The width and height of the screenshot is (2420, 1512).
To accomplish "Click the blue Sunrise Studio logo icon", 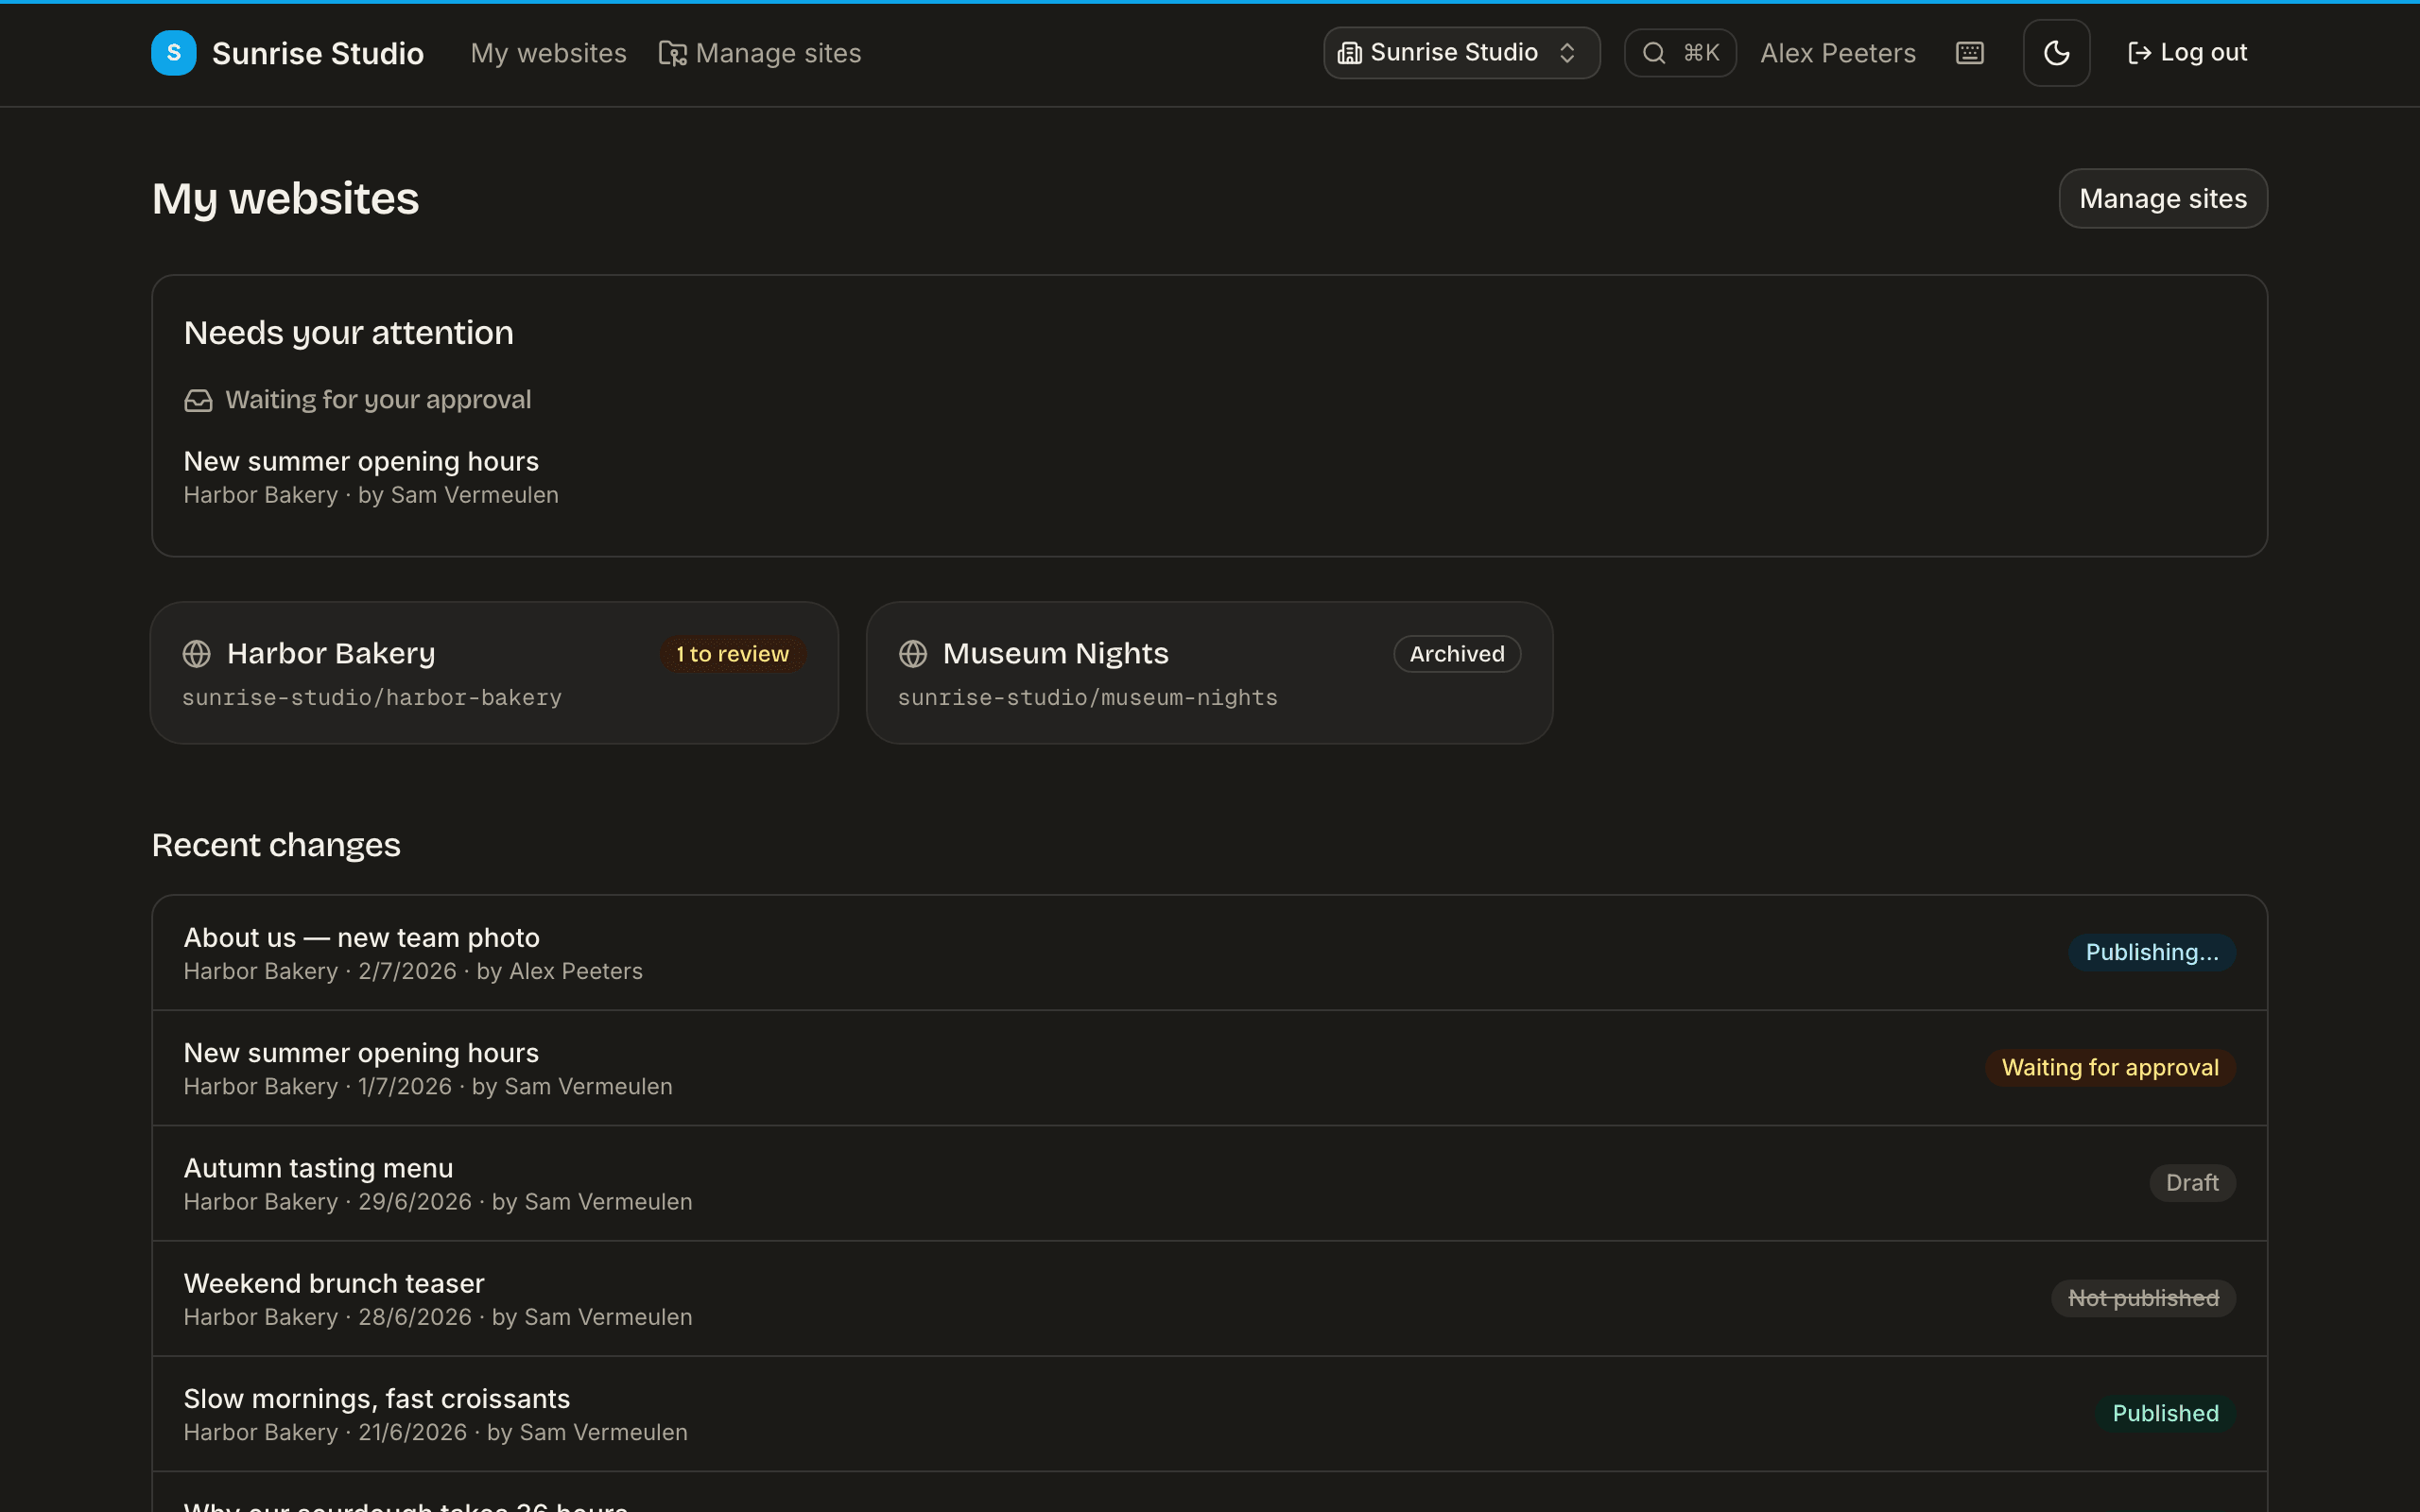I will (x=173, y=53).
